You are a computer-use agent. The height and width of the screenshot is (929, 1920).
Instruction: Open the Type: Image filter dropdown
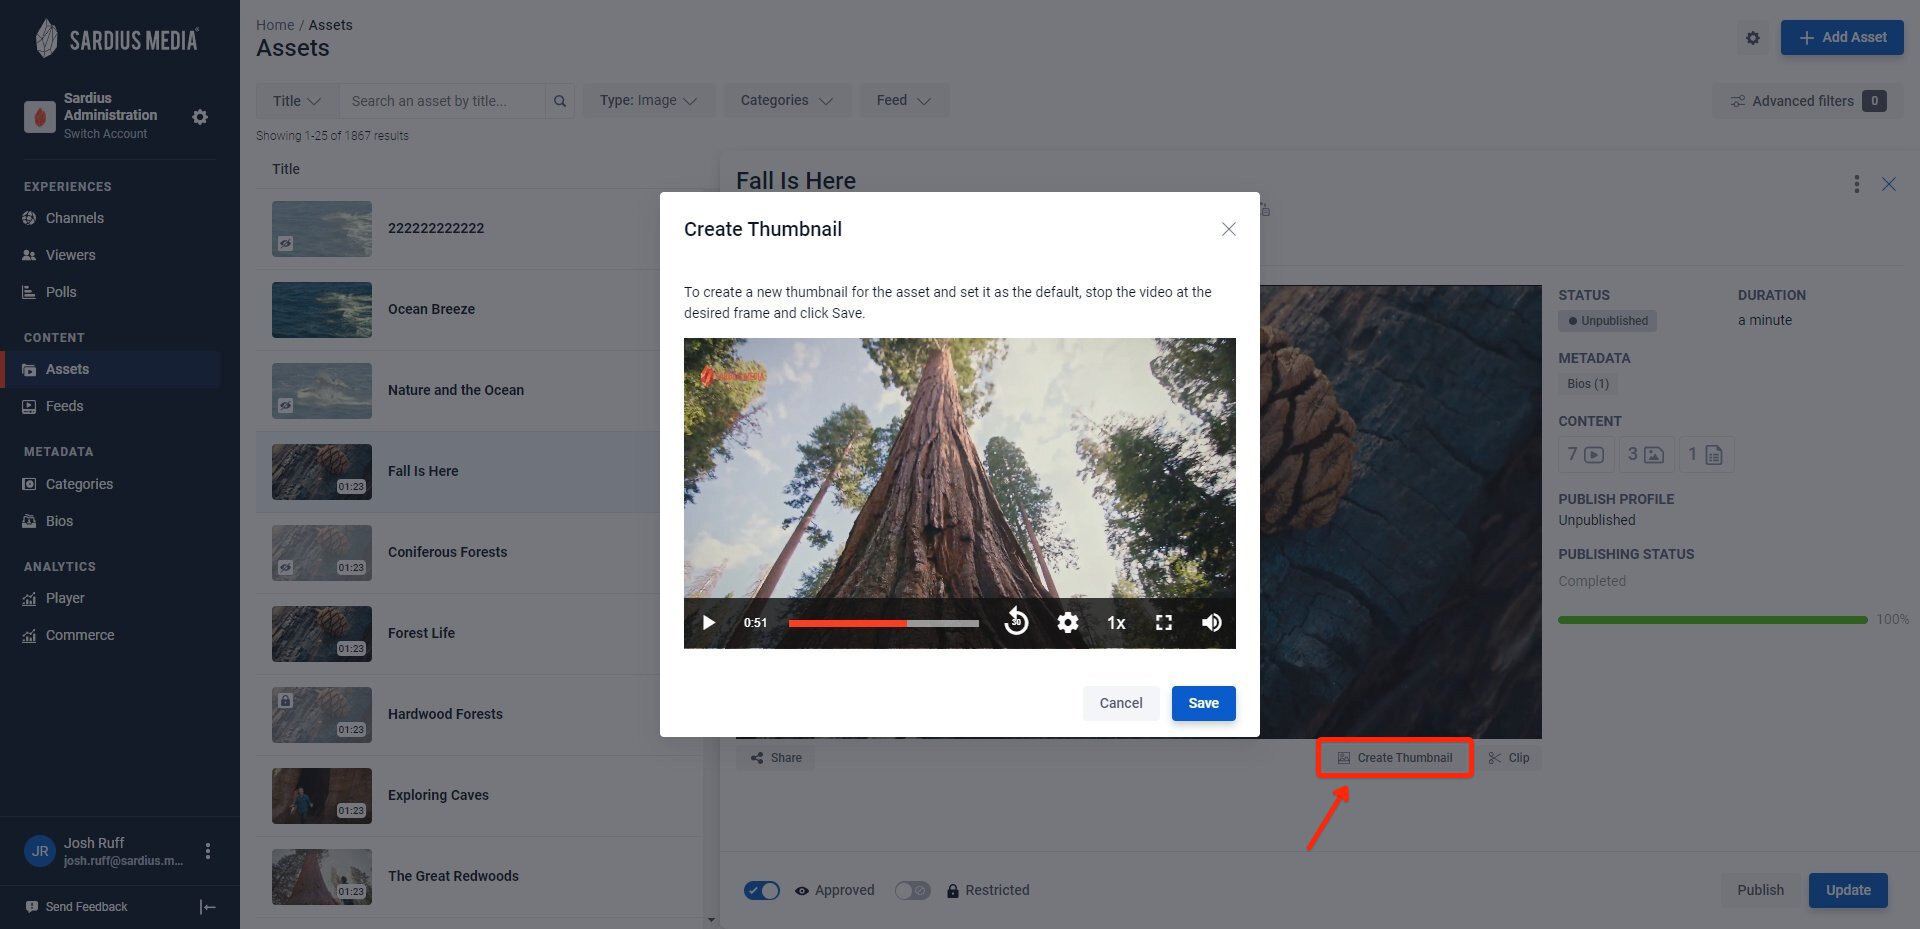tap(649, 101)
